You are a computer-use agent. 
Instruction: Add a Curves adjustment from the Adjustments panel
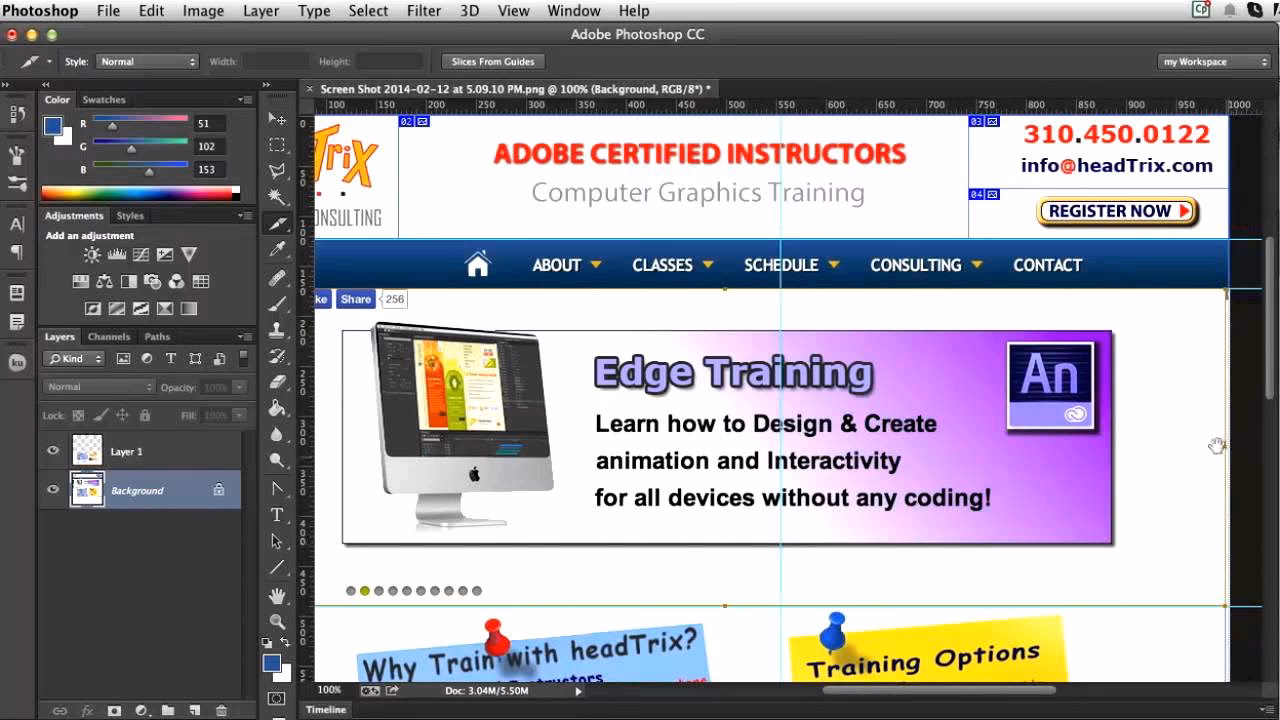[x=141, y=253]
